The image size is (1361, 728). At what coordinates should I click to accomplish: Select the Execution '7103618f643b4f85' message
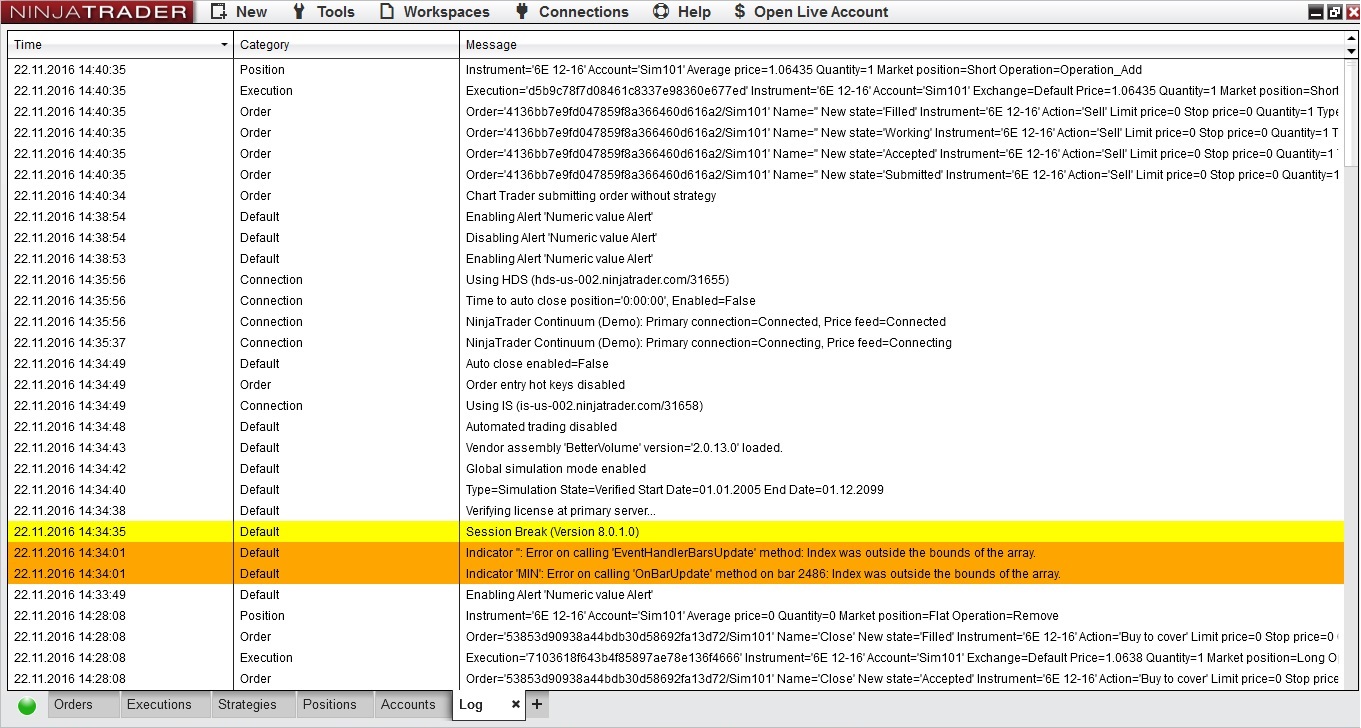click(902, 658)
